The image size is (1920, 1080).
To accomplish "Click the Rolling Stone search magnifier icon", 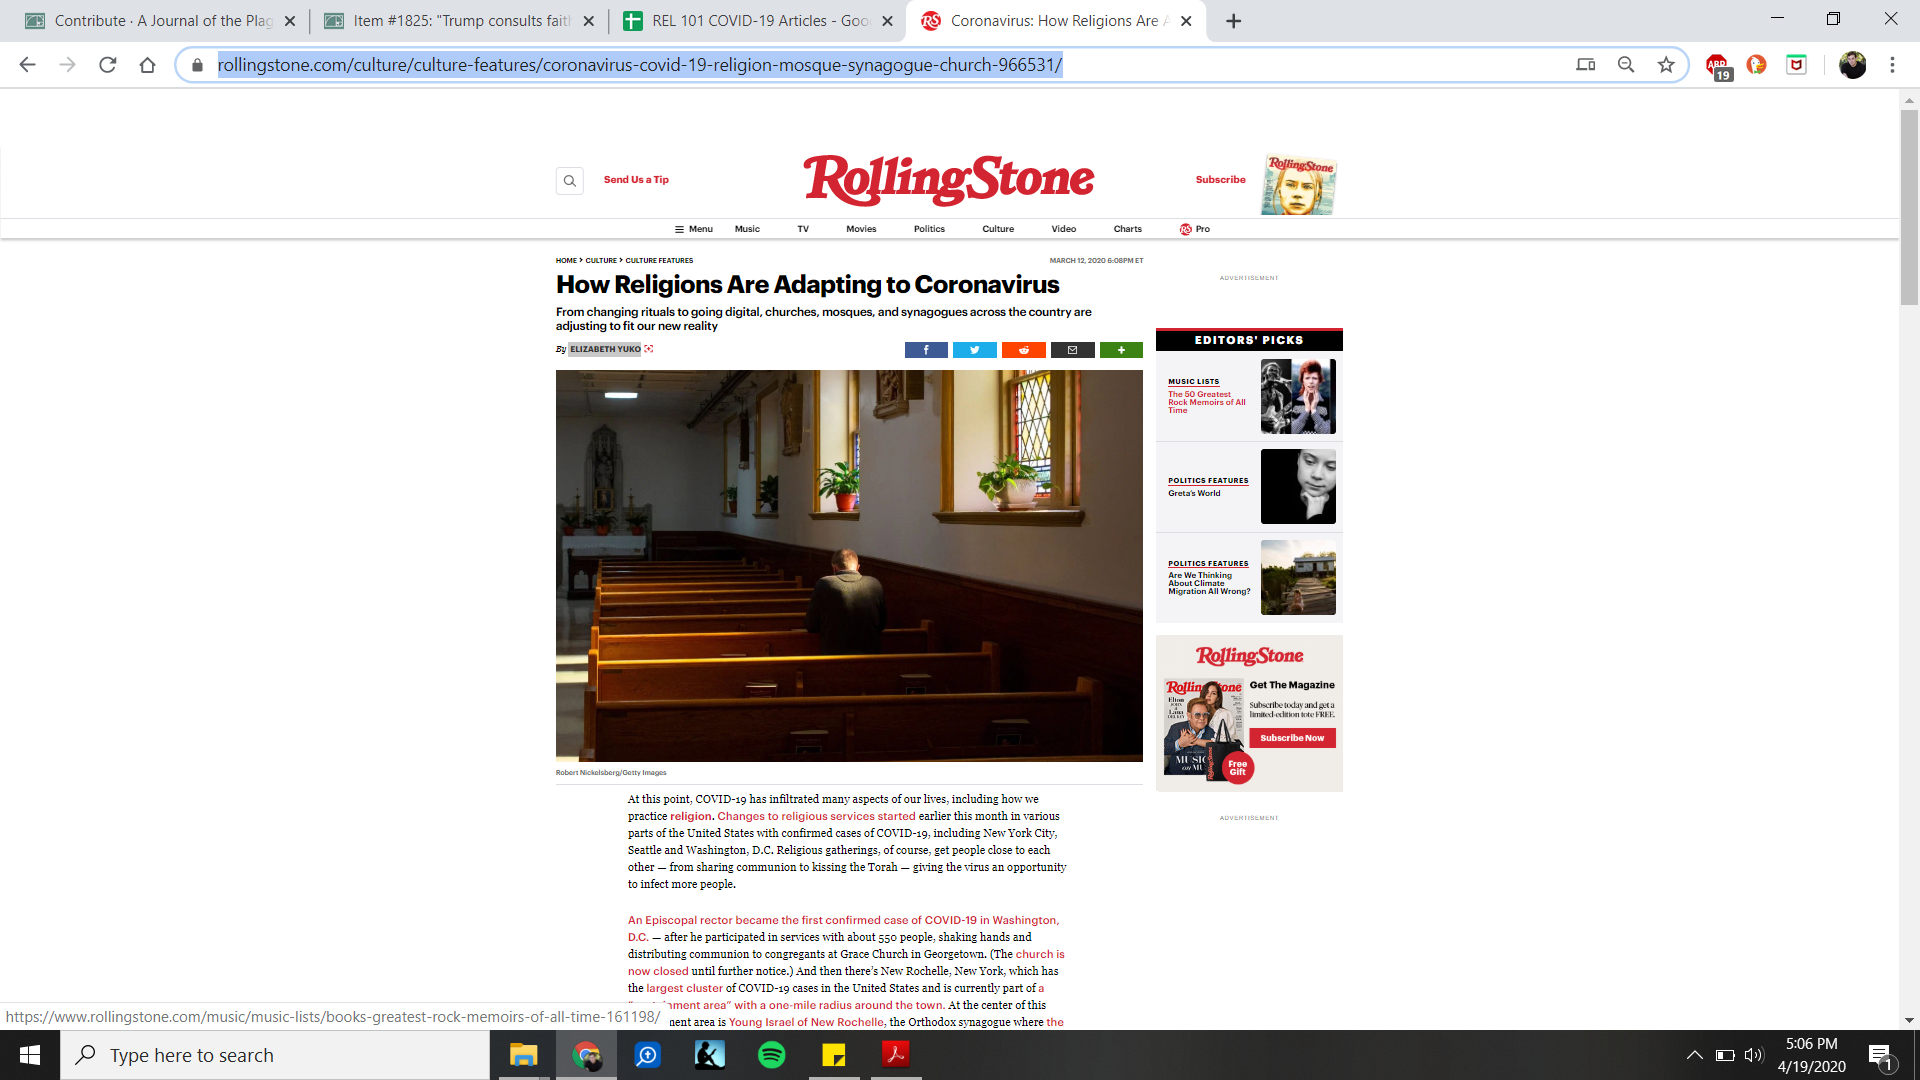I will click(569, 181).
